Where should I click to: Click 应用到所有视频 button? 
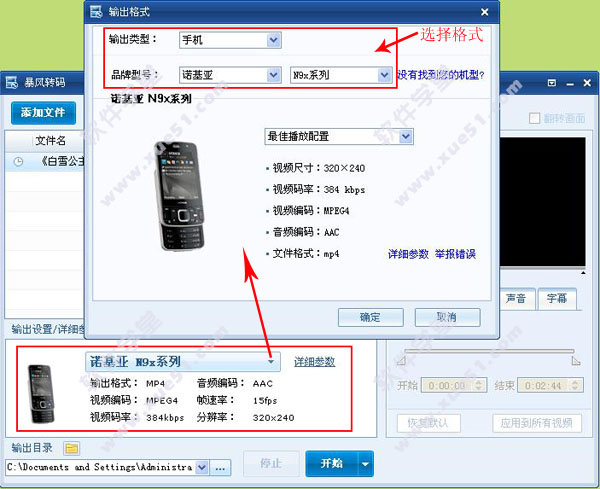click(x=537, y=423)
